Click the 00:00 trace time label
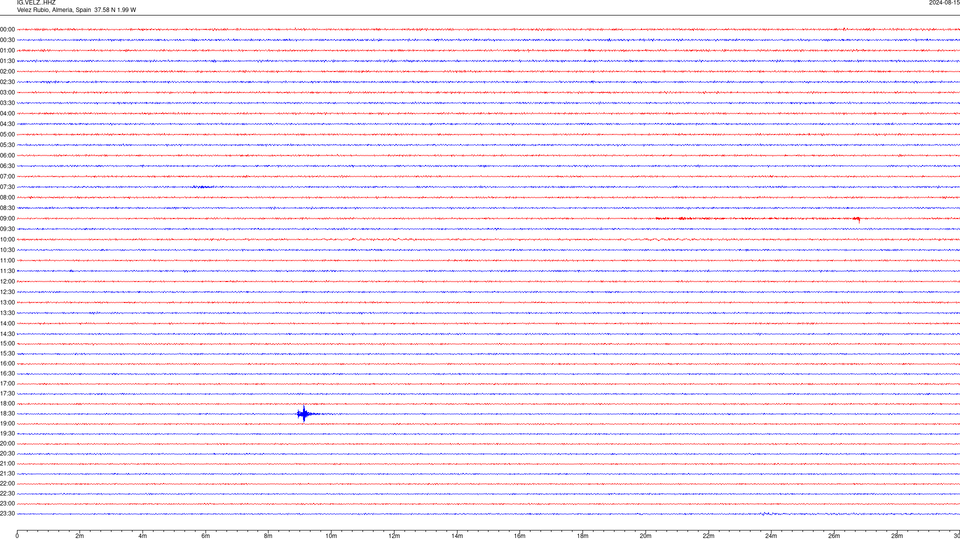 (7, 29)
